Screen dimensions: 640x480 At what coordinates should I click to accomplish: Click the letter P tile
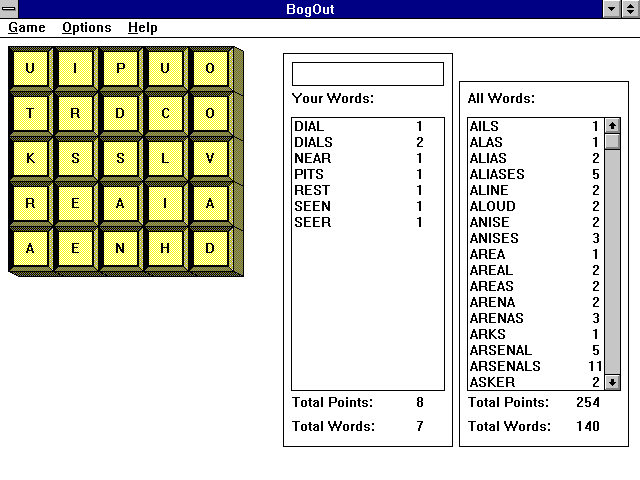[120, 68]
